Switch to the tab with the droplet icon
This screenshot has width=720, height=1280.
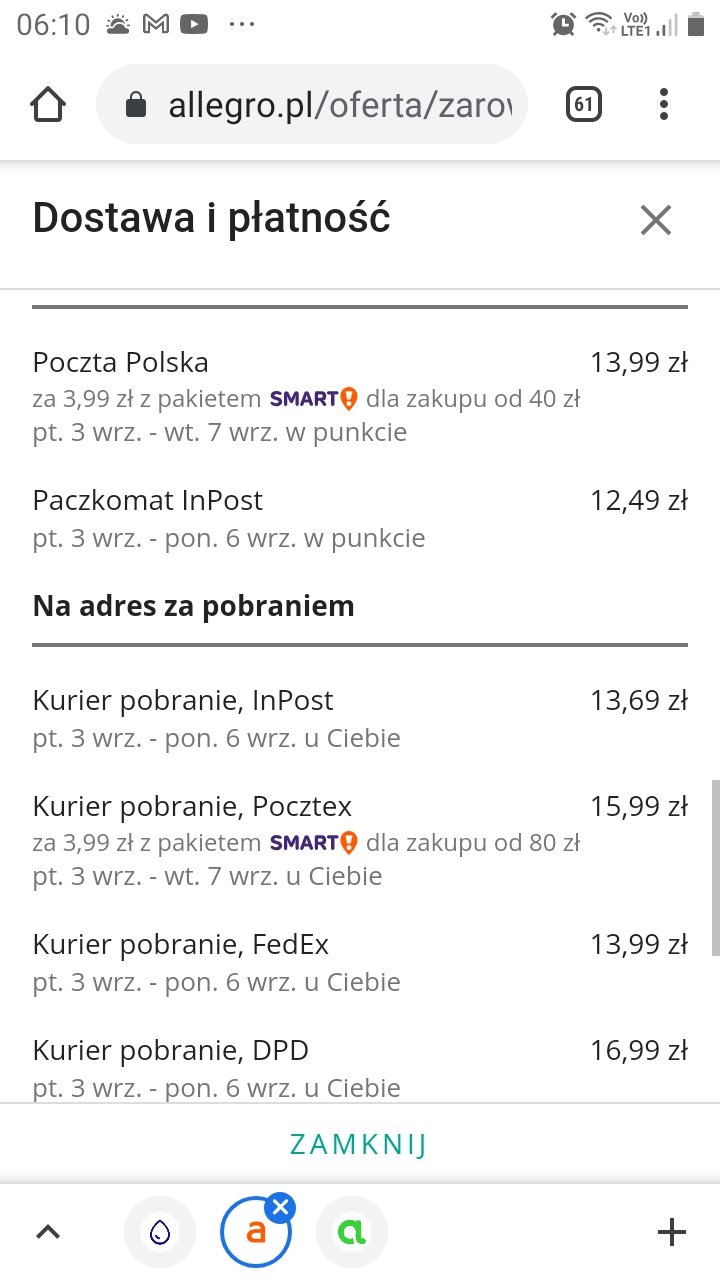pyautogui.click(x=160, y=1232)
